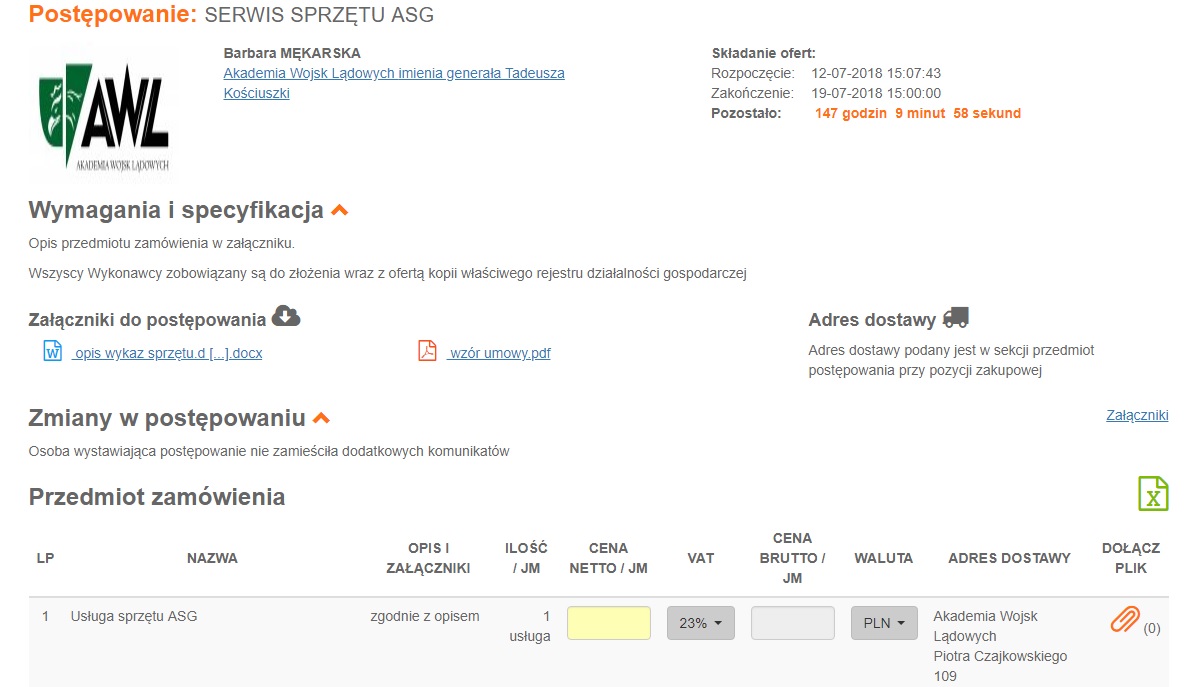Open the PLN currency dropdown
This screenshot has width=1191, height=687.
pos(884,623)
